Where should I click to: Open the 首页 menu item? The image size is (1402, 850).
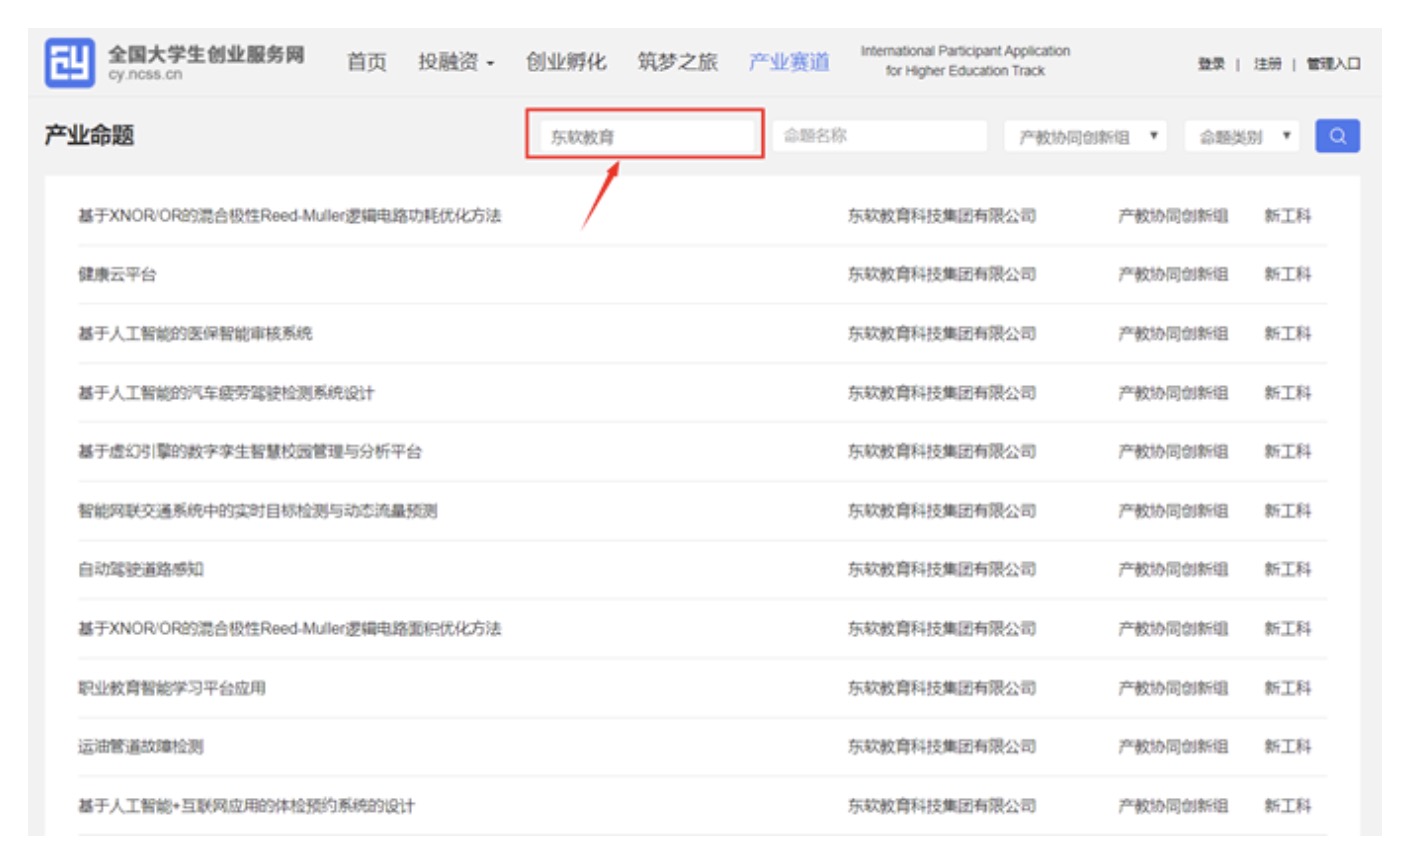[x=366, y=62]
